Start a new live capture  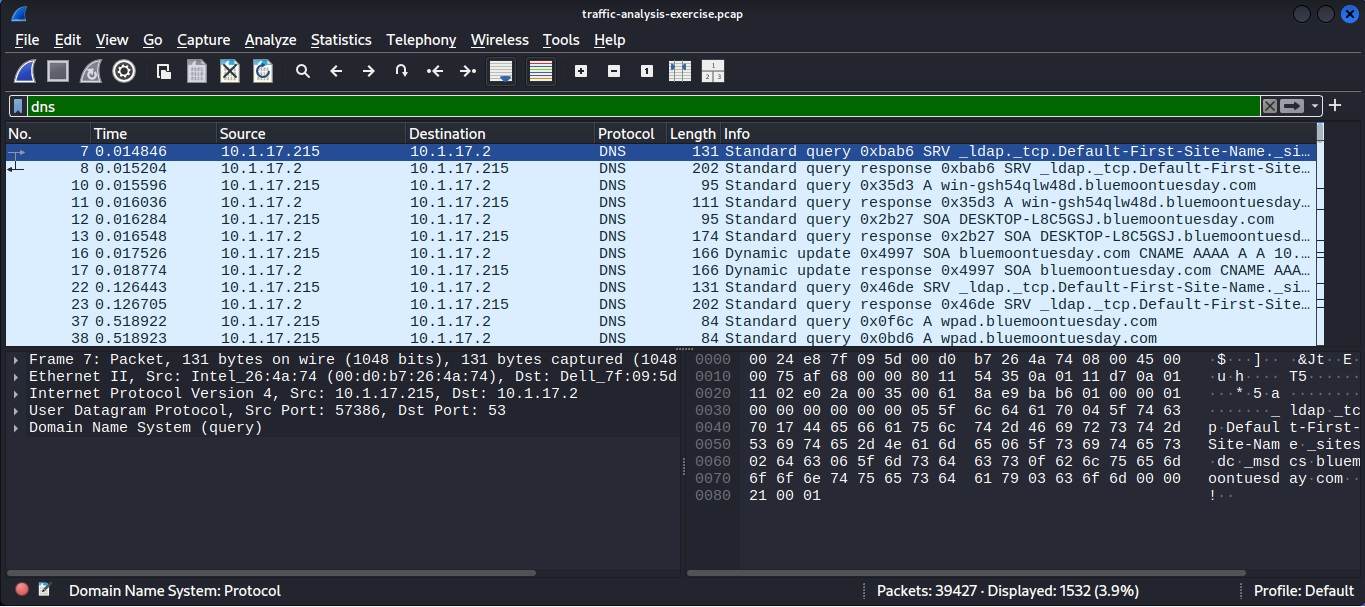tap(25, 70)
